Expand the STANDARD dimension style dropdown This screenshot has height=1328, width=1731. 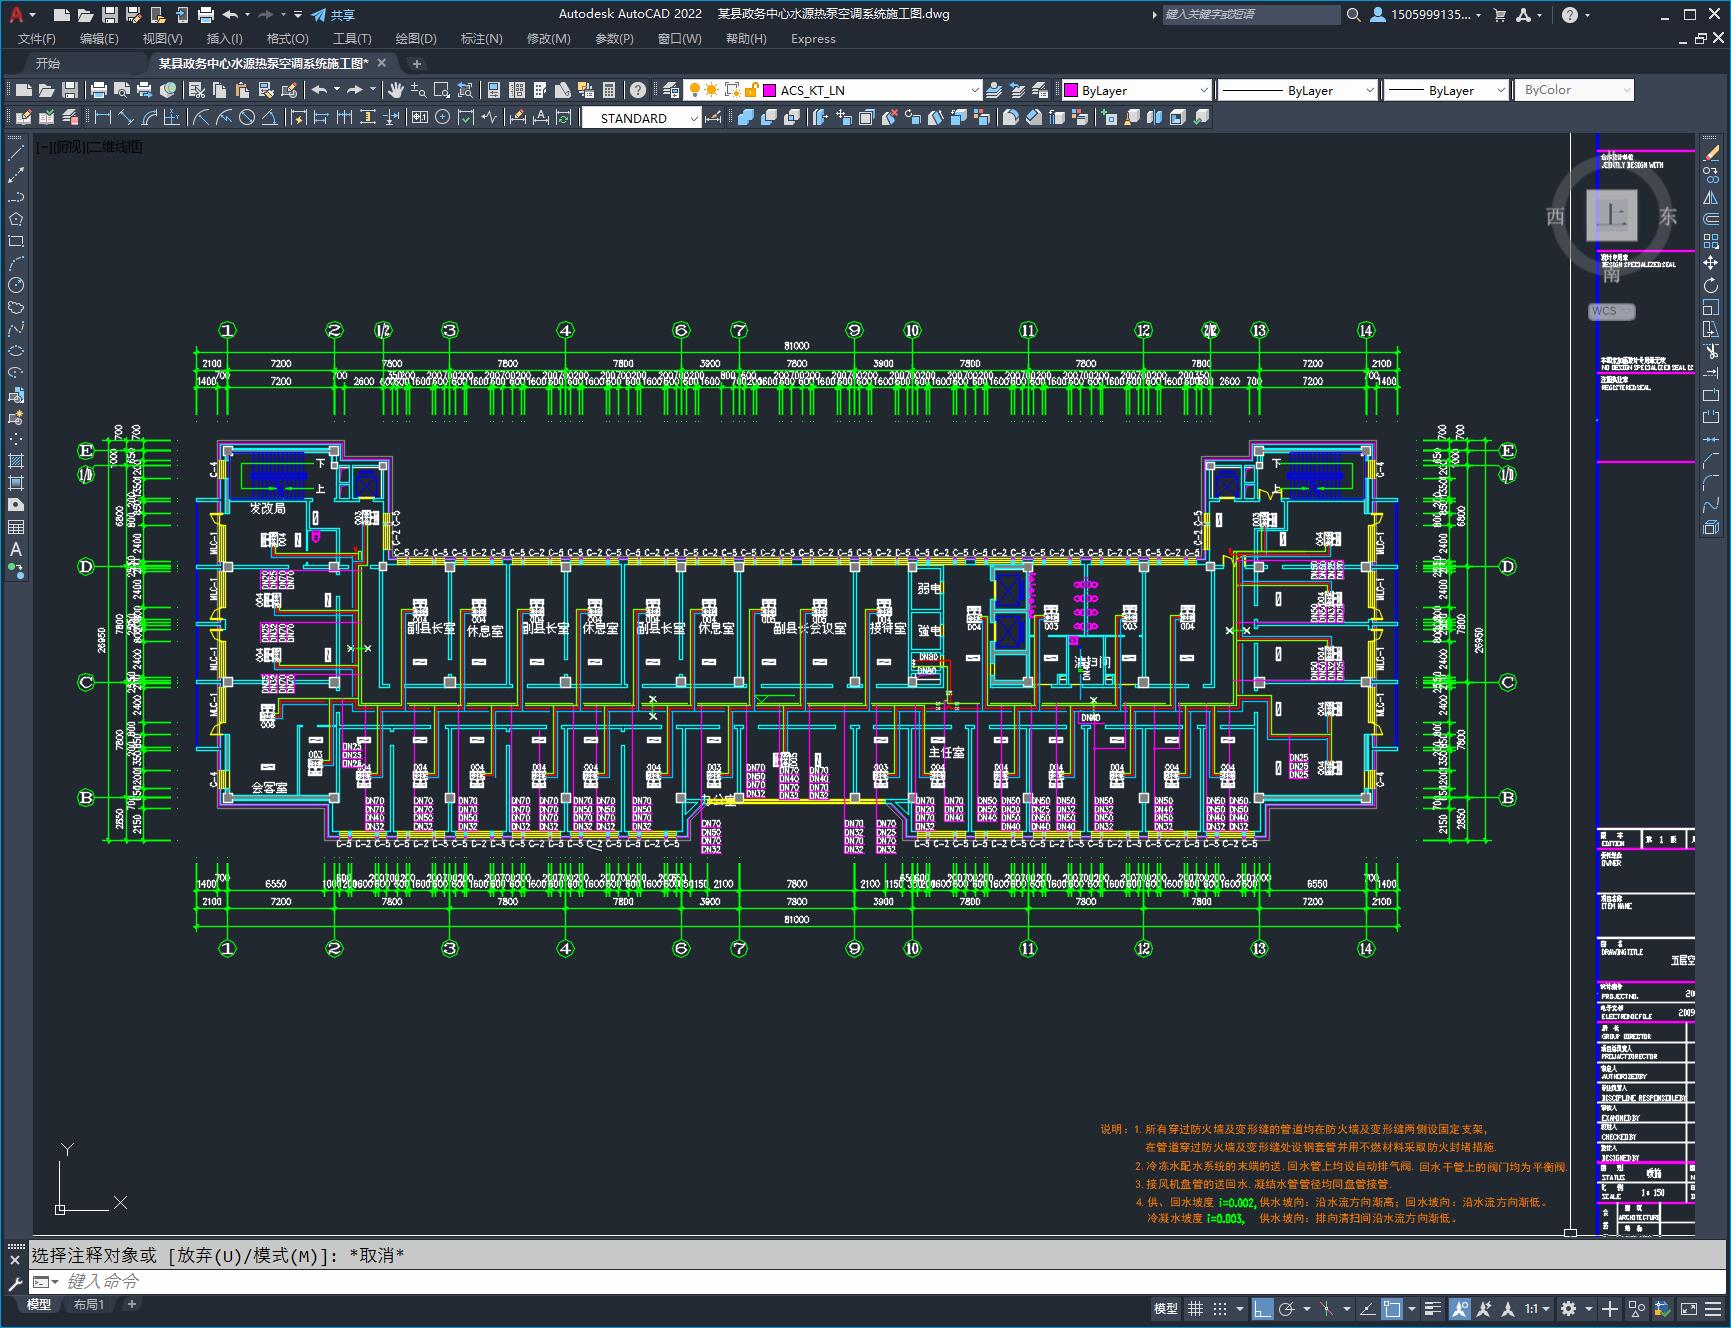(694, 118)
